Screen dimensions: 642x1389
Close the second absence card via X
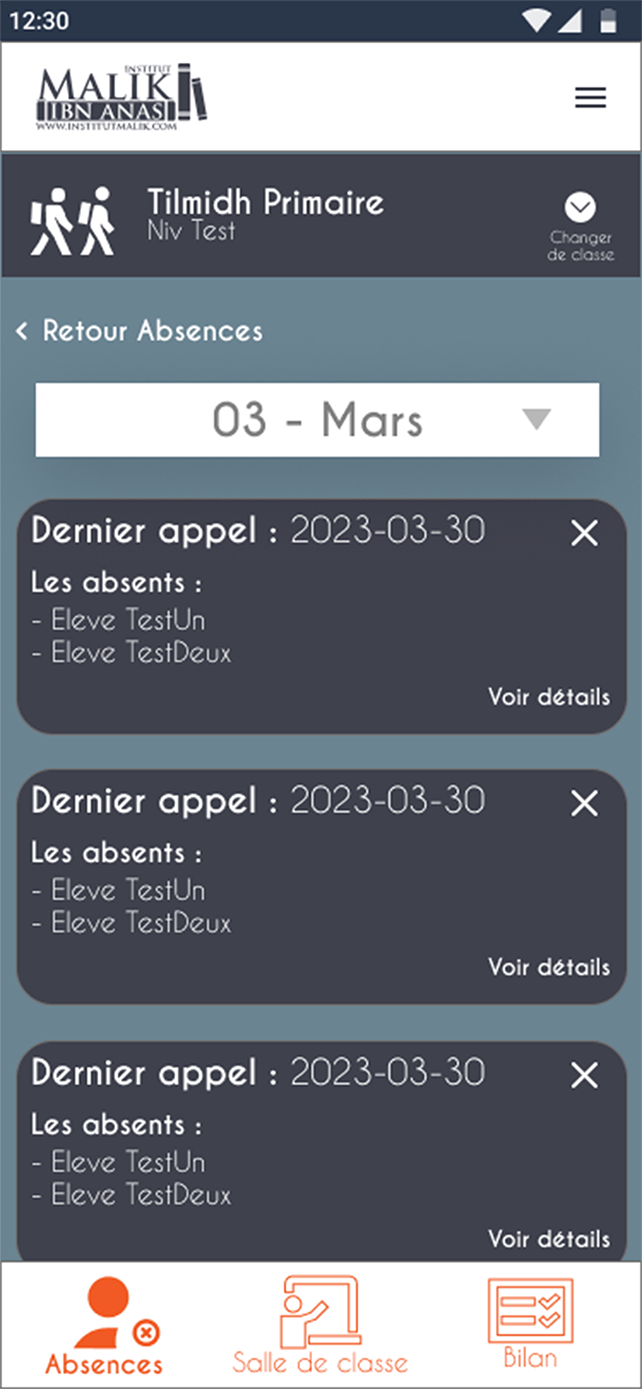[584, 804]
